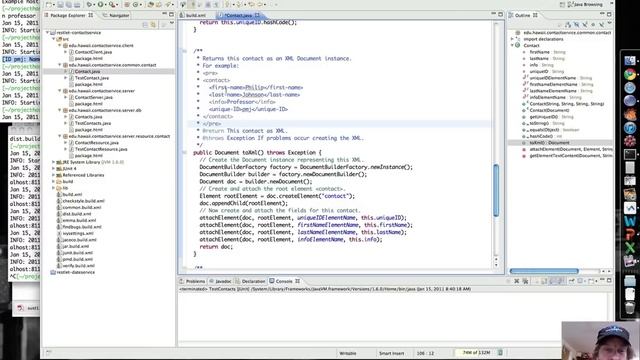
Task: Expand the JRE System Library node
Action: pyautogui.click(x=53, y=162)
